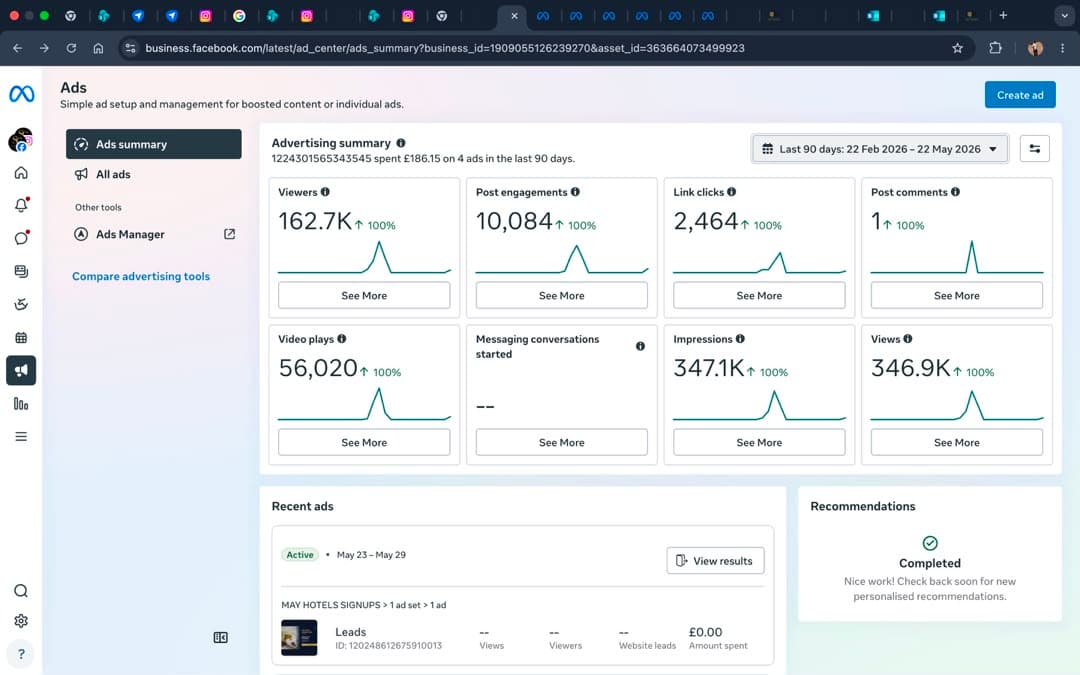Open the settings gear in sidebar

coord(21,621)
